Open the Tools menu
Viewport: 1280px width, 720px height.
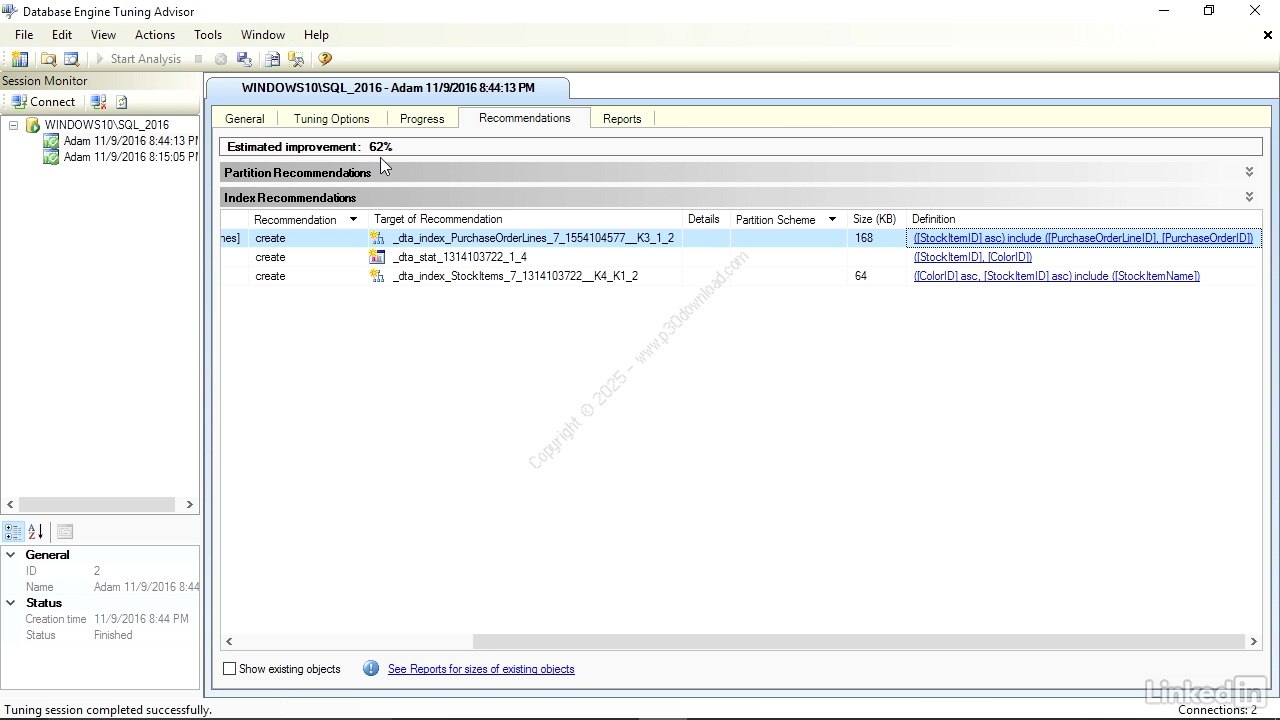pos(208,34)
